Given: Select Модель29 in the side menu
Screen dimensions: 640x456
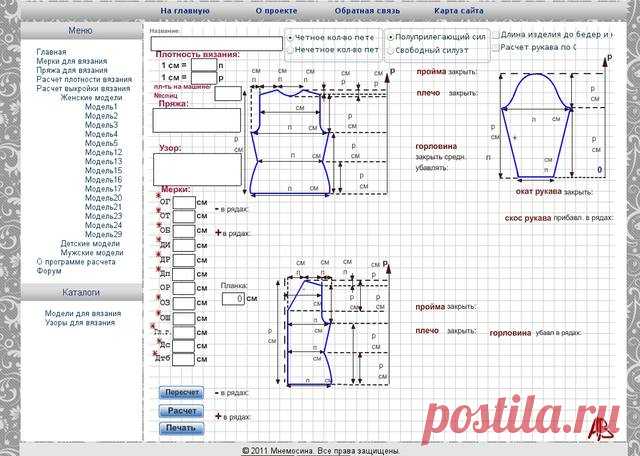Looking at the screenshot, I should pyautogui.click(x=103, y=234).
